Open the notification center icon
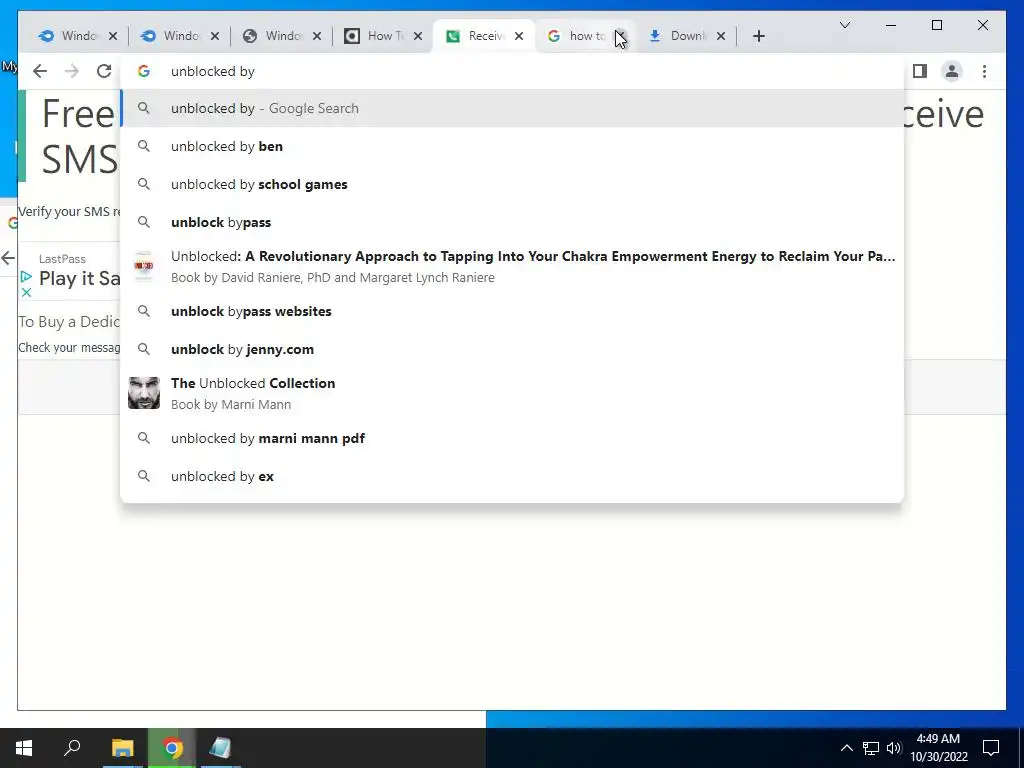Image resolution: width=1024 pixels, height=768 pixels. [x=991, y=748]
